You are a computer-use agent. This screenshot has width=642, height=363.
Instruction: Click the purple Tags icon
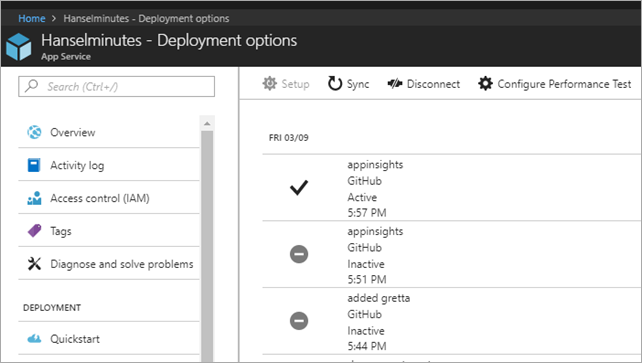(34, 231)
